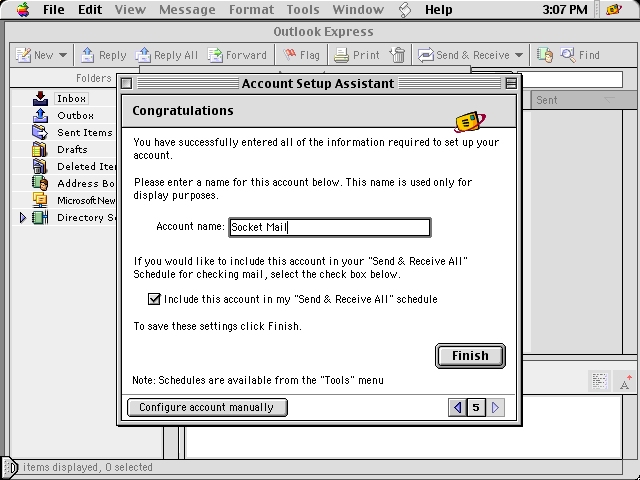Screen dimensions: 640x480
Task: Click the text size icon in preview pane
Action: [x=624, y=382]
